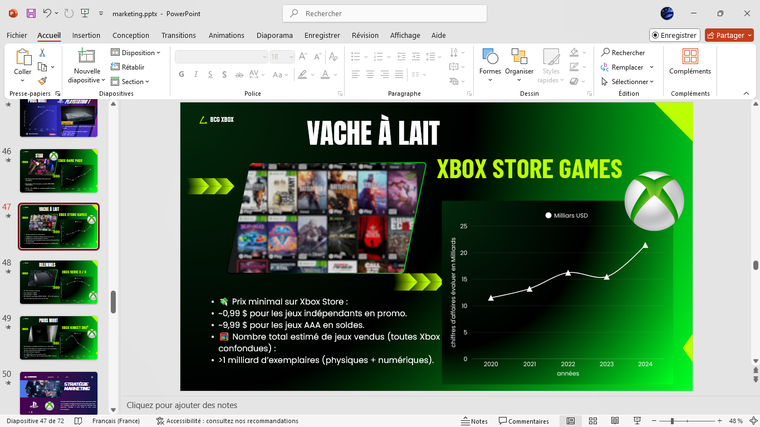Viewport: 760px width, 427px height.
Task: Toggle the Notes pane in status bar
Action: pos(474,421)
